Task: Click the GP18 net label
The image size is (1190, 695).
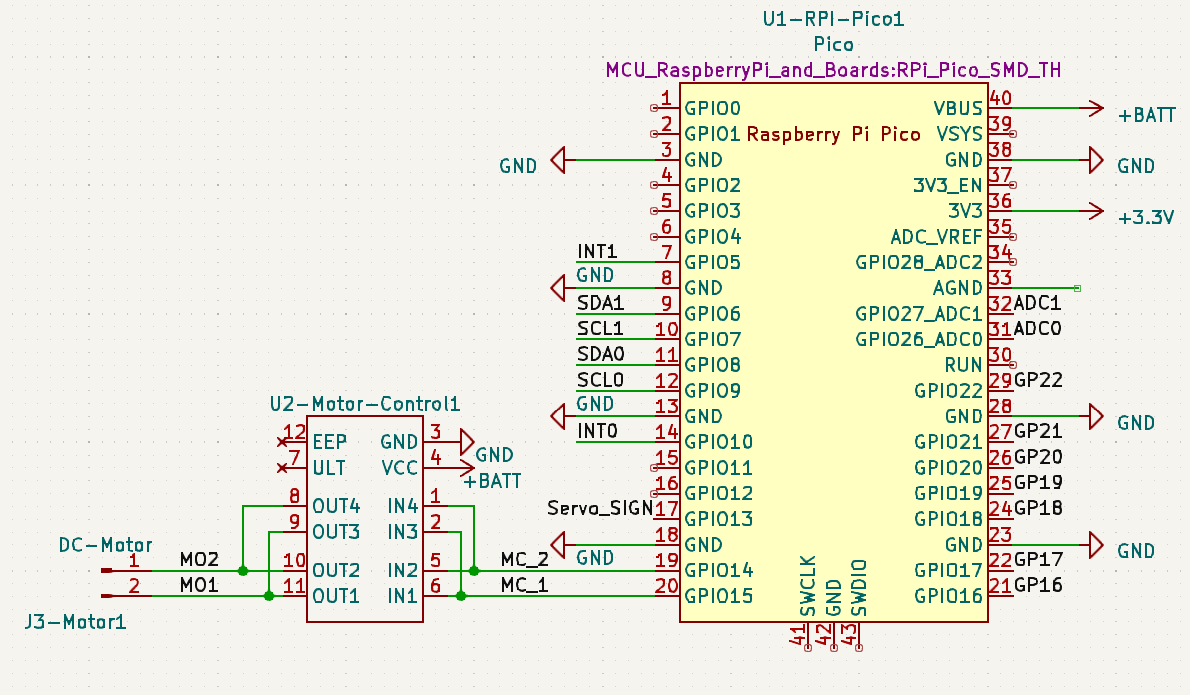Action: coord(1038,508)
